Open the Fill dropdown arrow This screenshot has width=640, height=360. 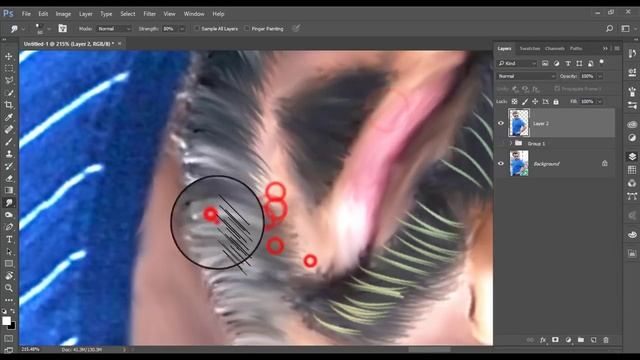point(600,102)
